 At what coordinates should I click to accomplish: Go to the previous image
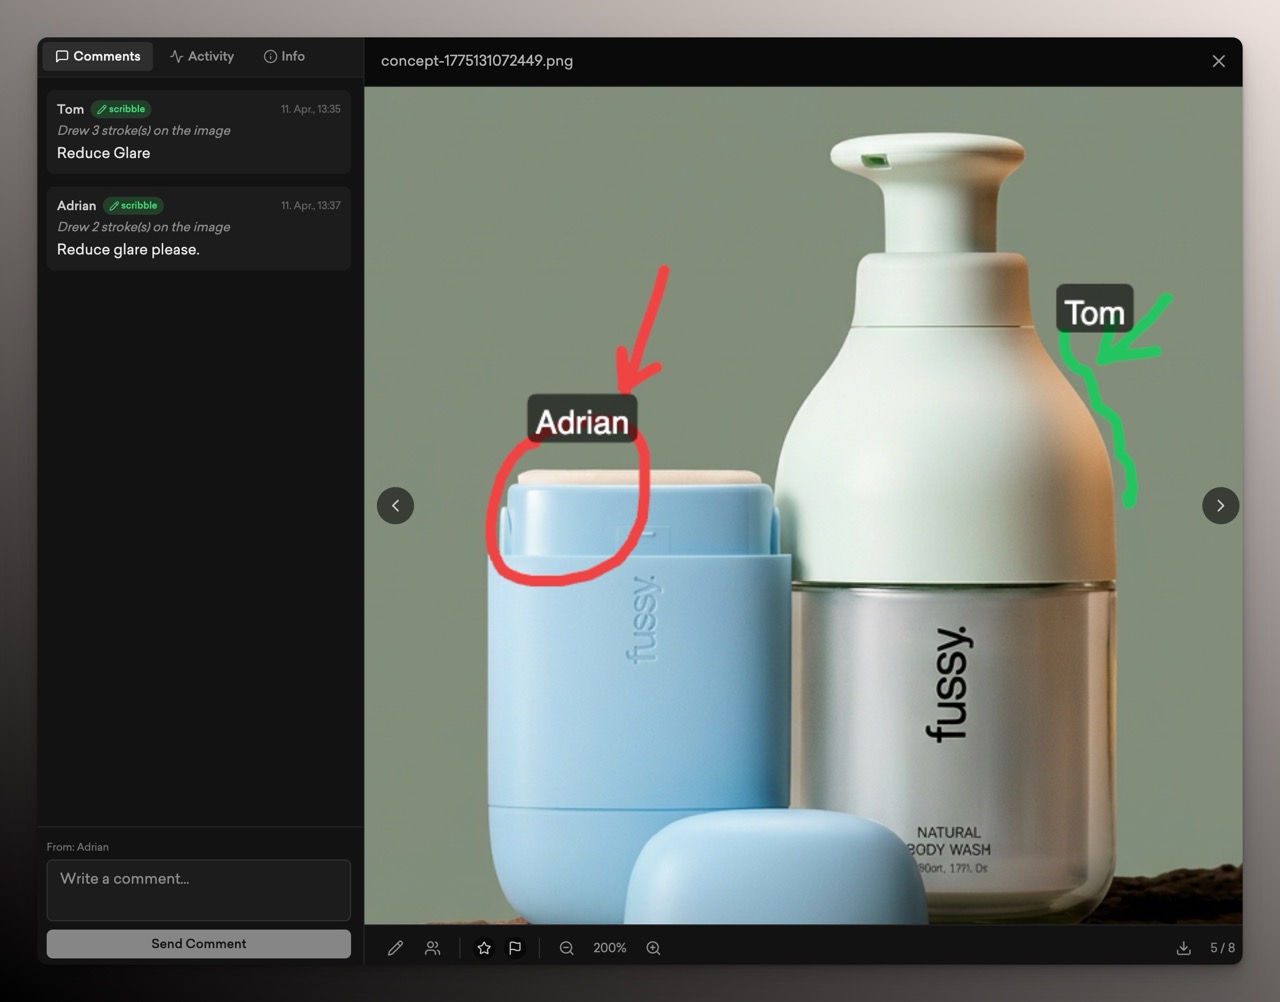point(395,505)
